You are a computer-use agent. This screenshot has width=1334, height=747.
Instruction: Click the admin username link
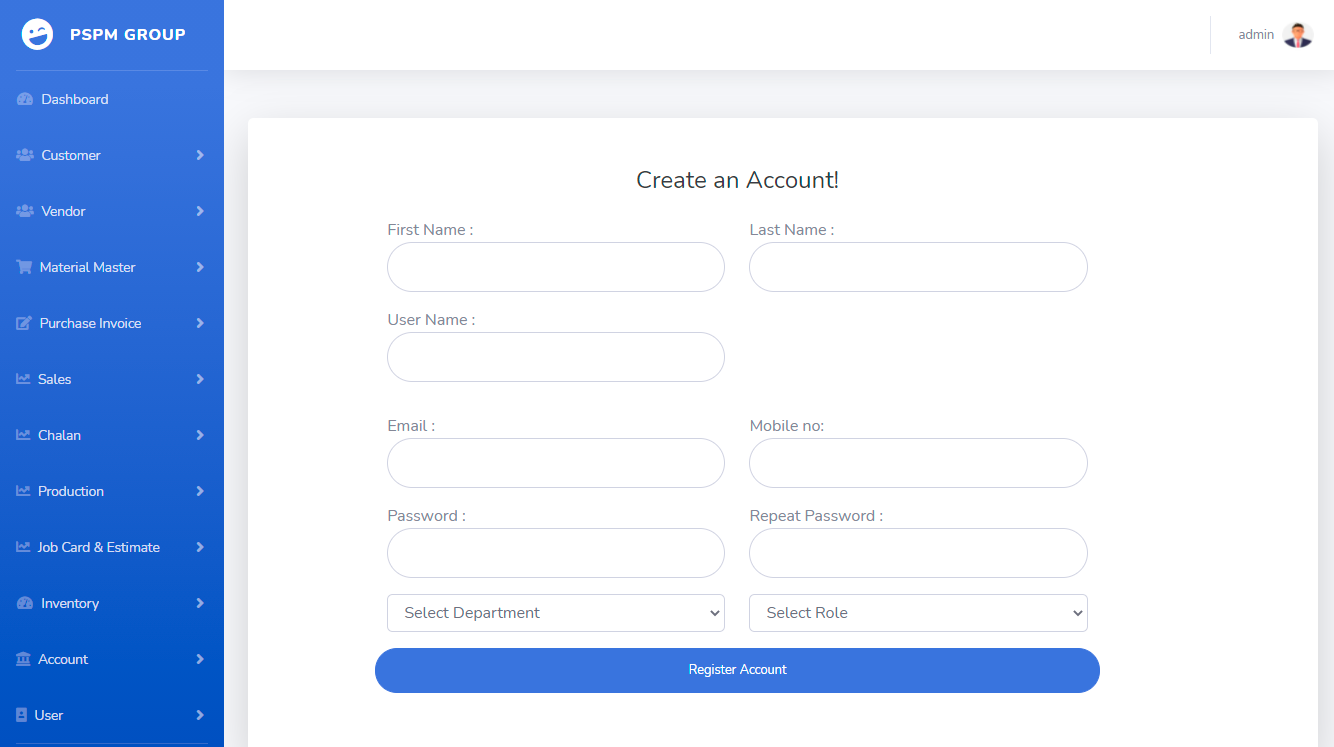coord(1256,35)
